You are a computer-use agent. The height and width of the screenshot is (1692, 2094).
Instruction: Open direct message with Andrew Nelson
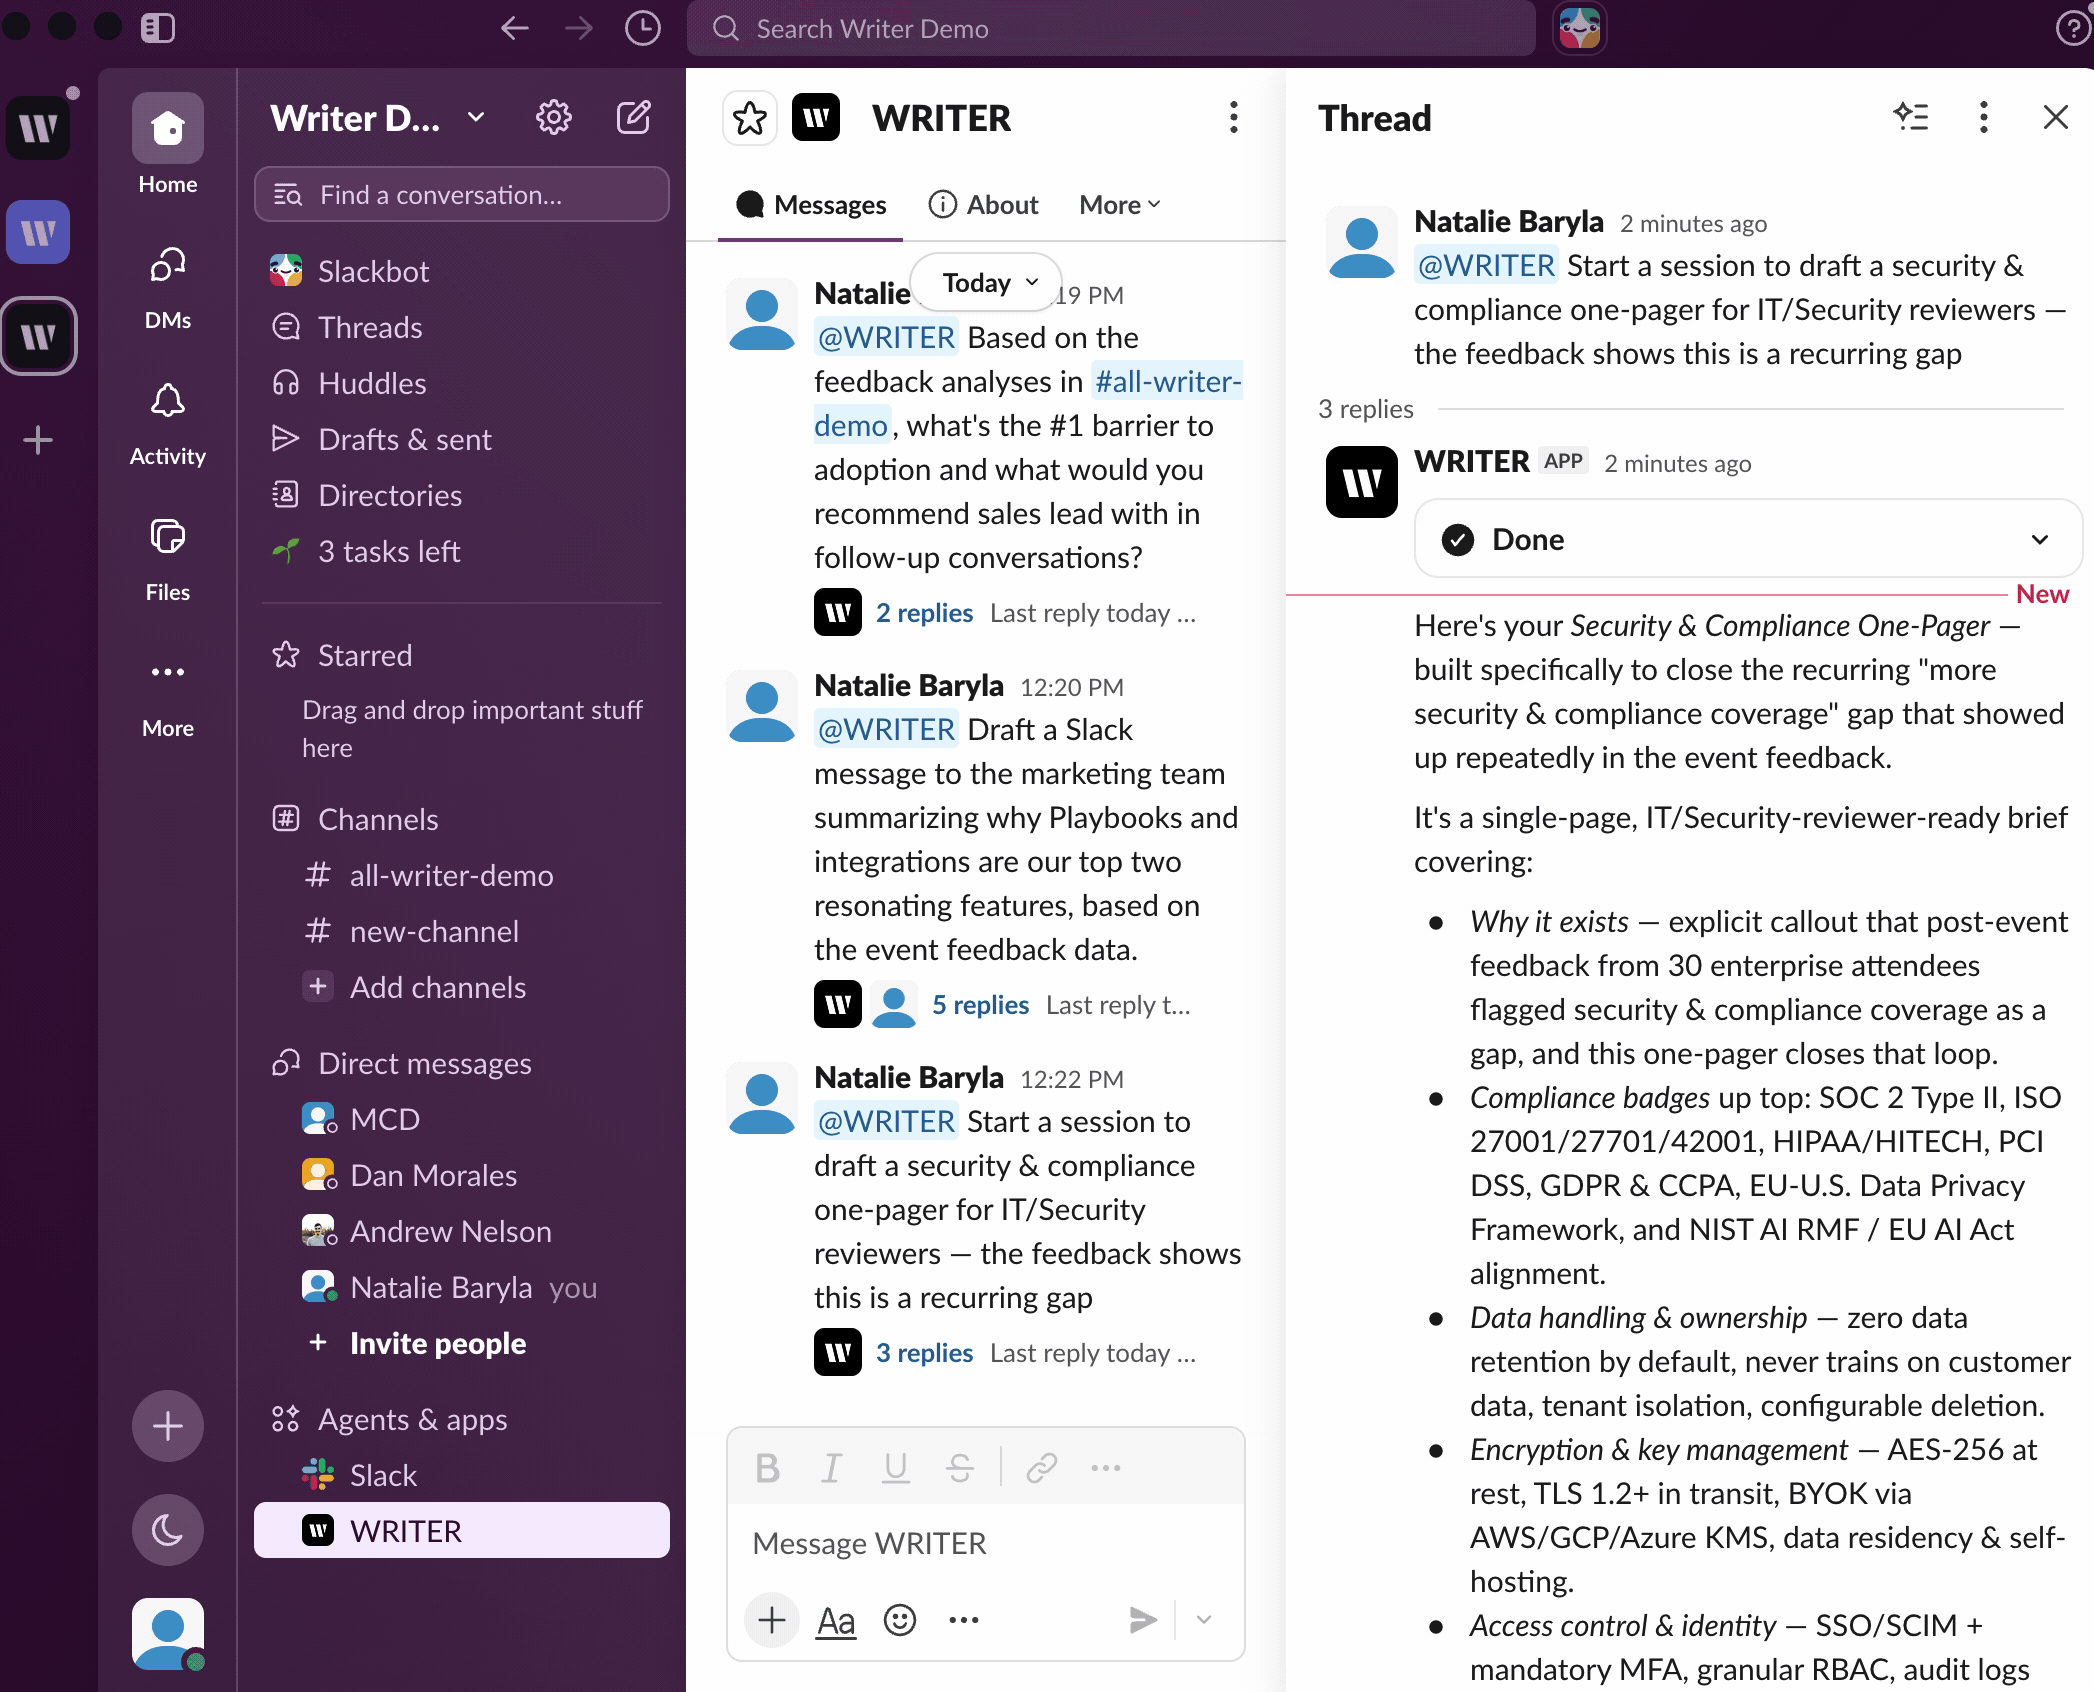(462, 1231)
